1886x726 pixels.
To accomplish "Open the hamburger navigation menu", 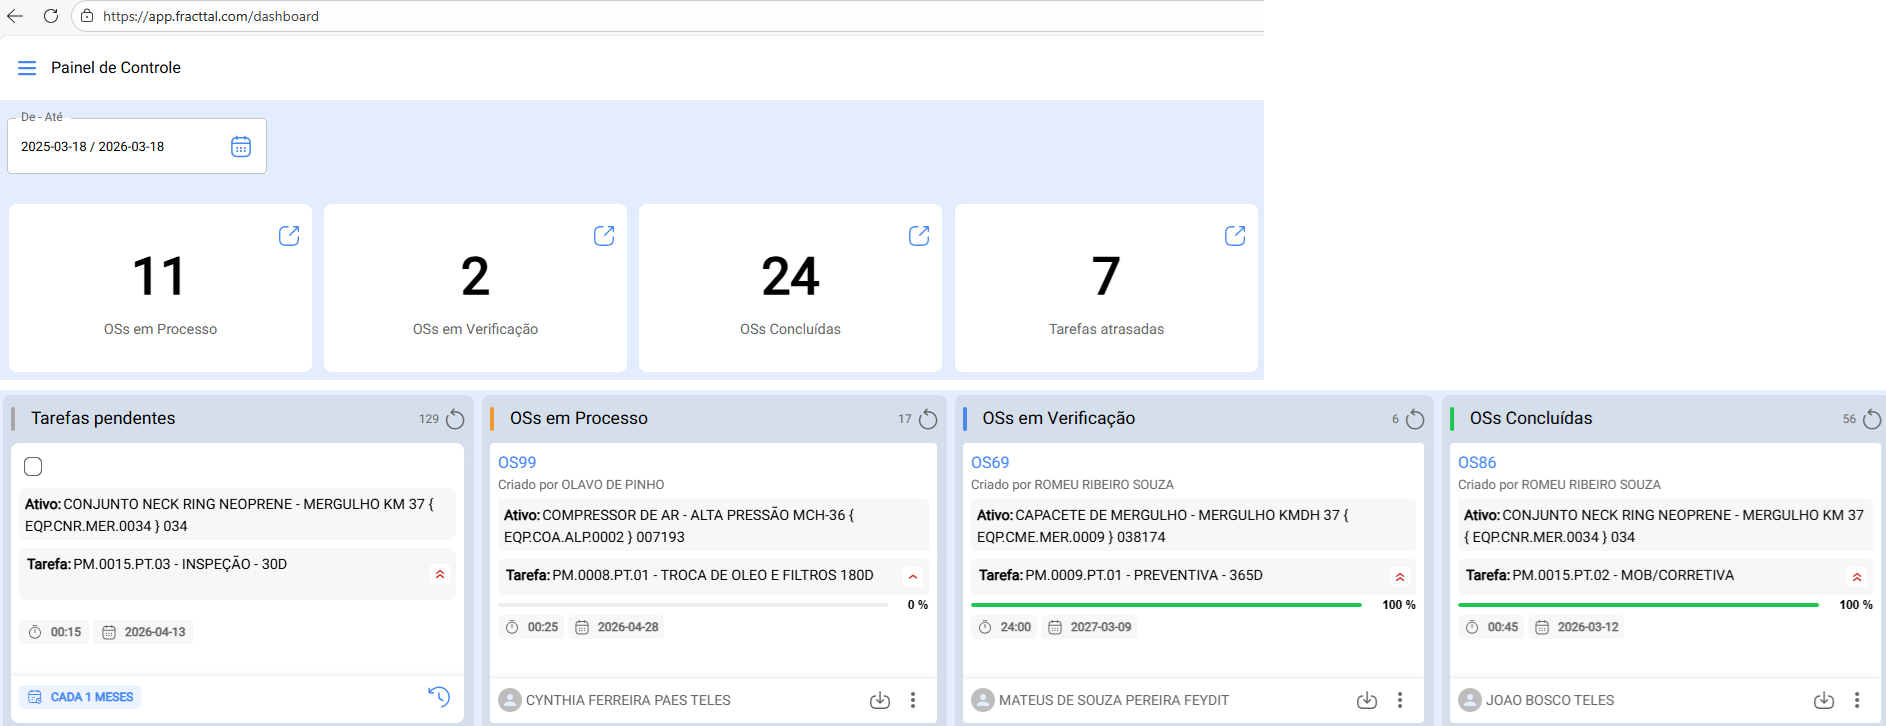I will pos(27,68).
